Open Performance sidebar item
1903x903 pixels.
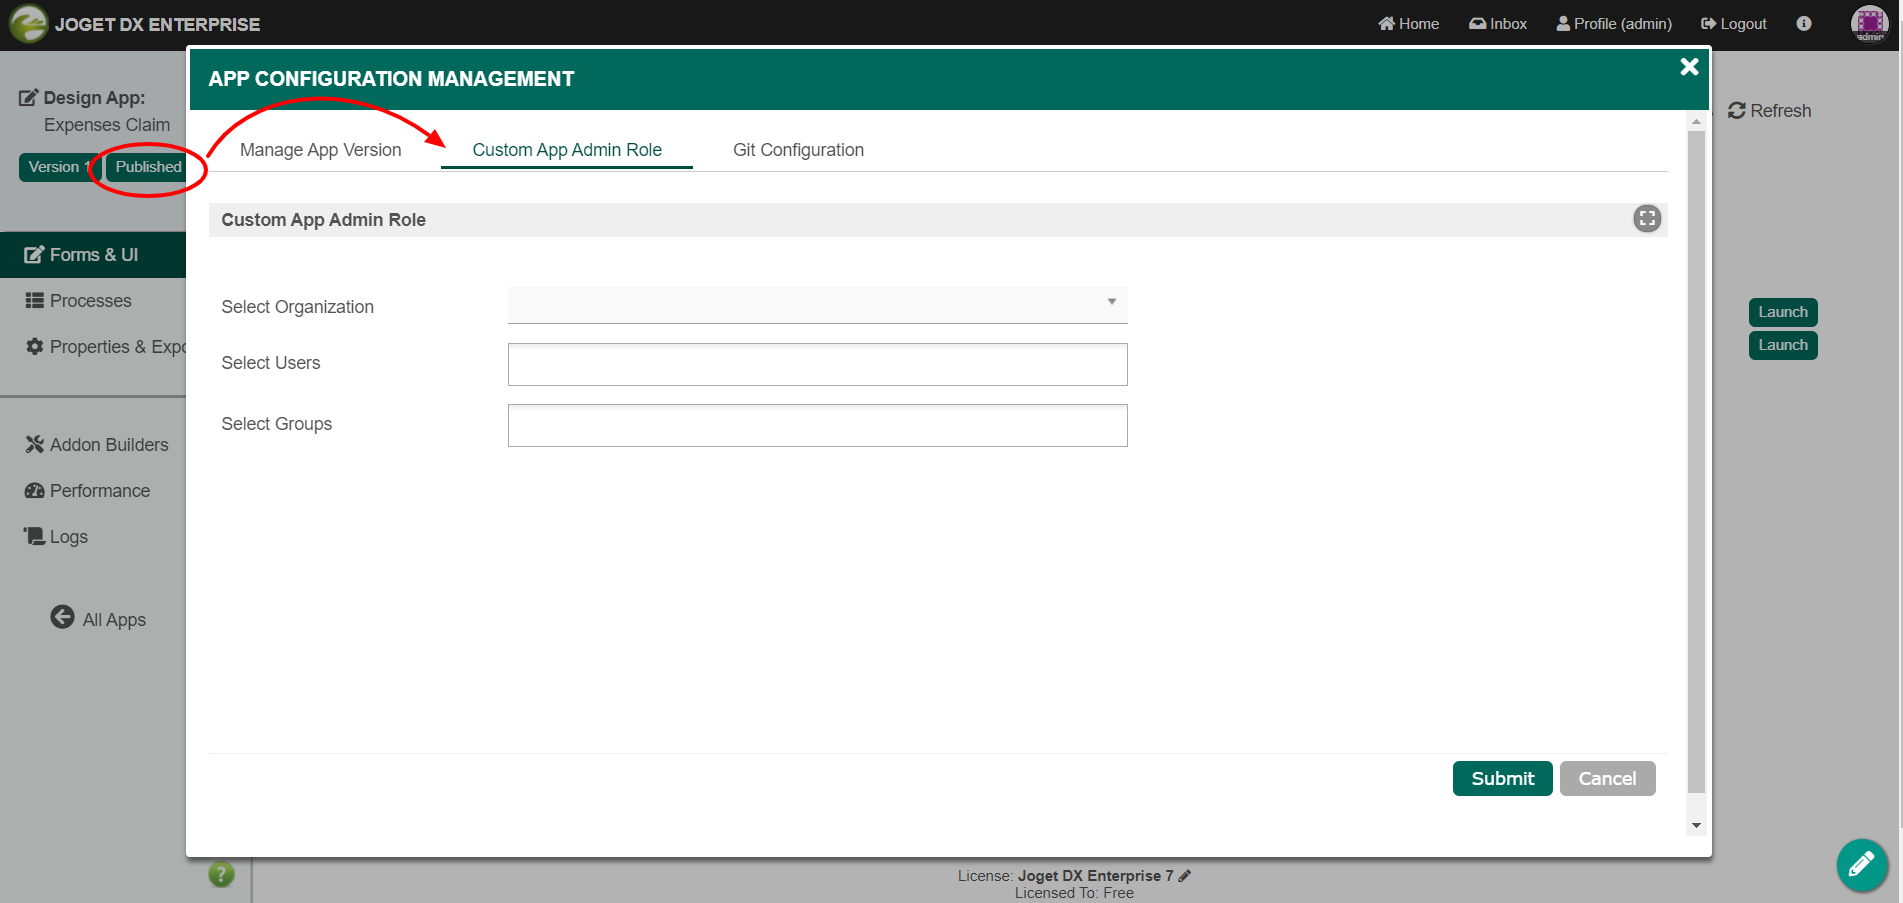(x=88, y=491)
